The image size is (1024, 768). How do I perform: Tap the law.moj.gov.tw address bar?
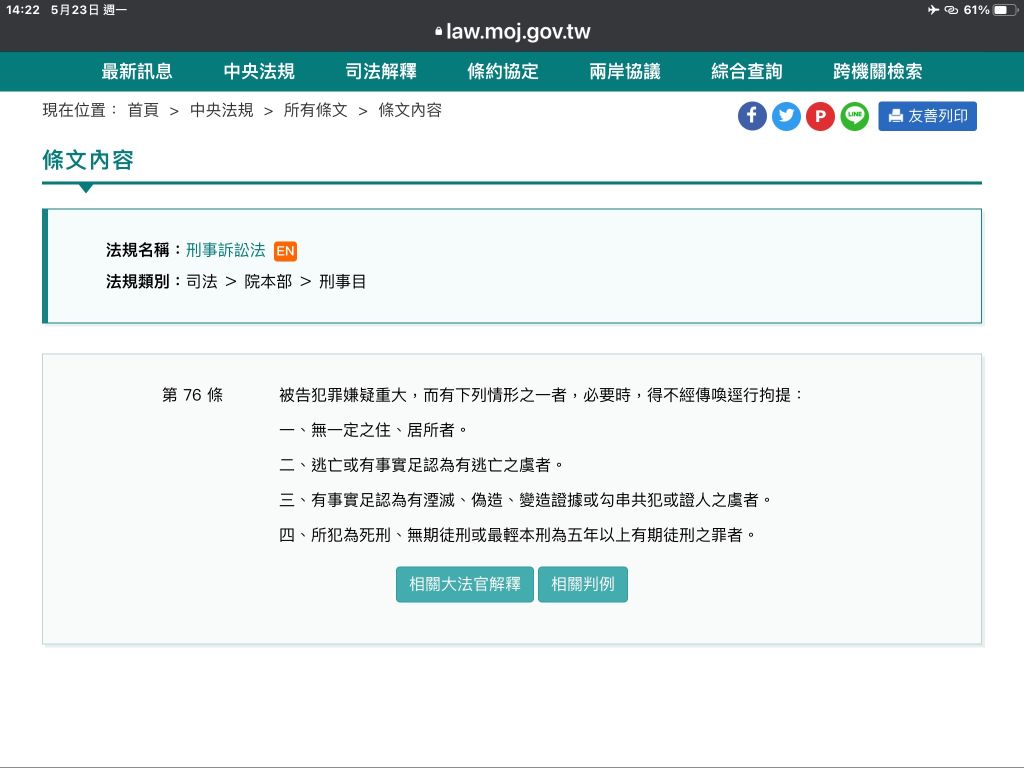point(512,31)
